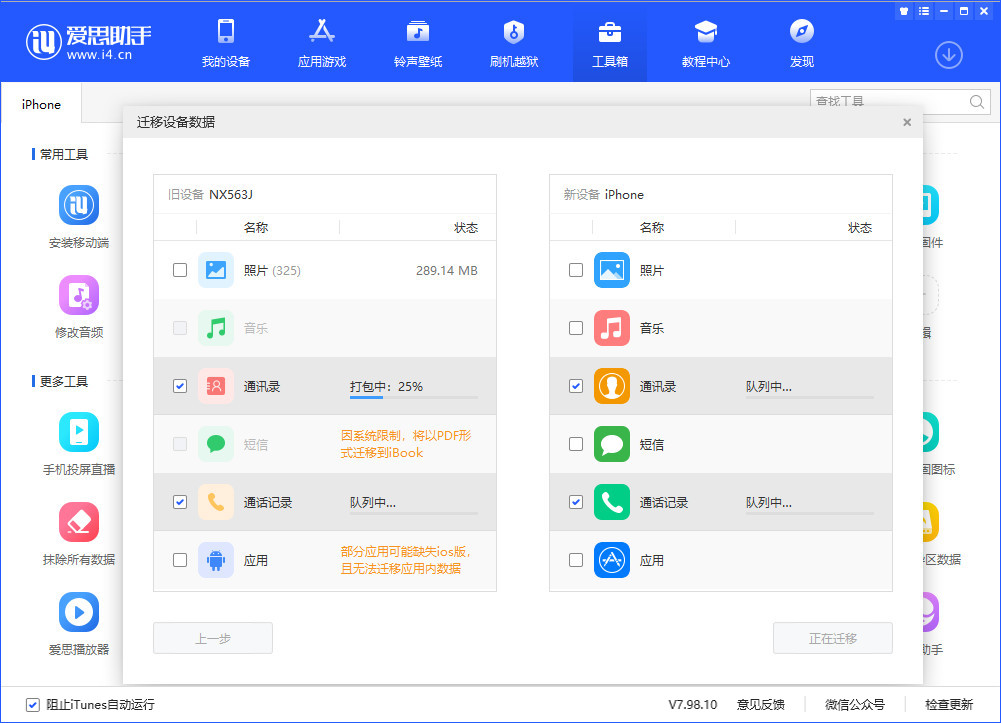Switch to the iPhone tab
1001x723 pixels.
point(41,104)
